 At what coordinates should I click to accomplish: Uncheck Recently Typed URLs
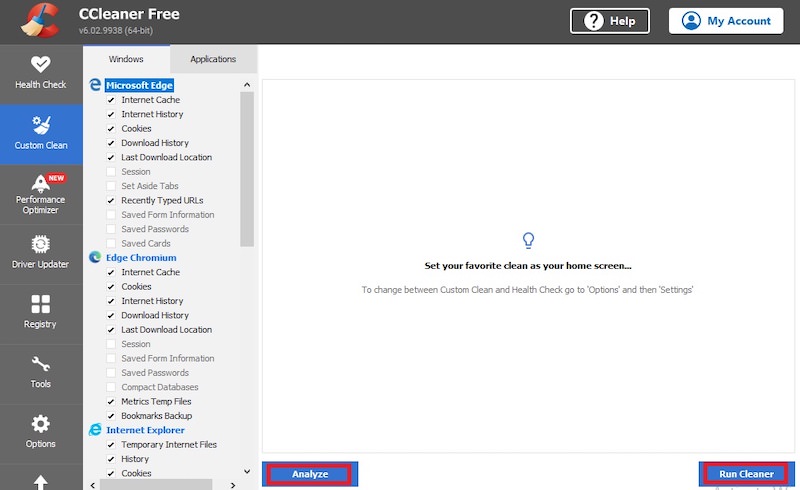coord(111,201)
